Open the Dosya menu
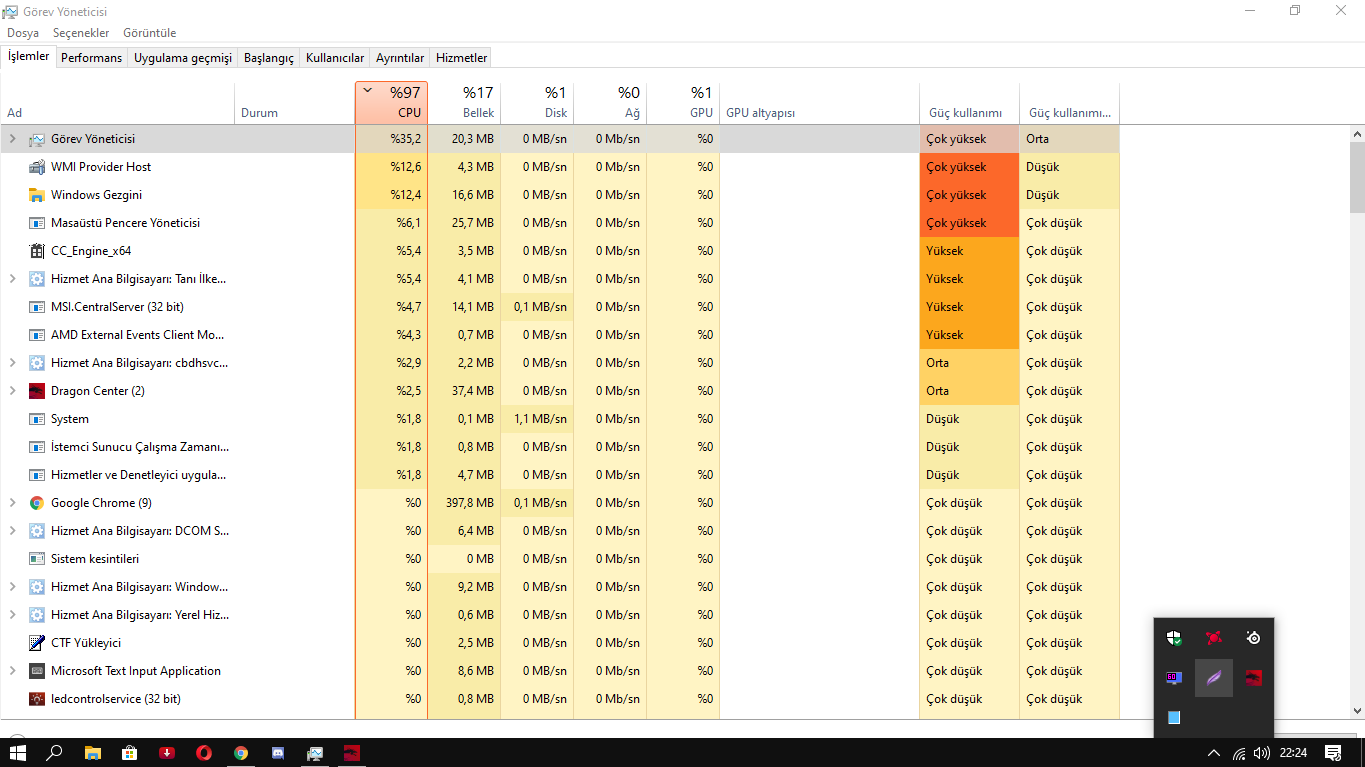Viewport: 1365px width, 767px height. point(23,33)
